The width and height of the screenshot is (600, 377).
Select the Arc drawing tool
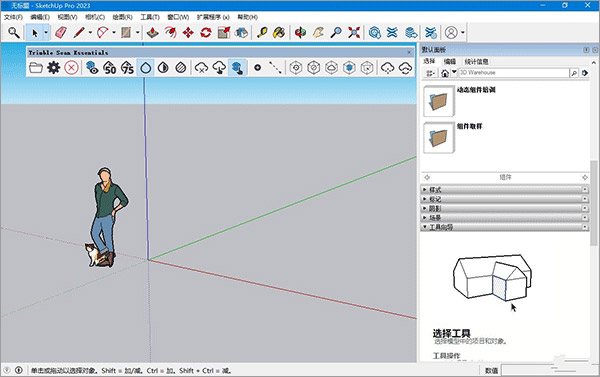(103, 33)
